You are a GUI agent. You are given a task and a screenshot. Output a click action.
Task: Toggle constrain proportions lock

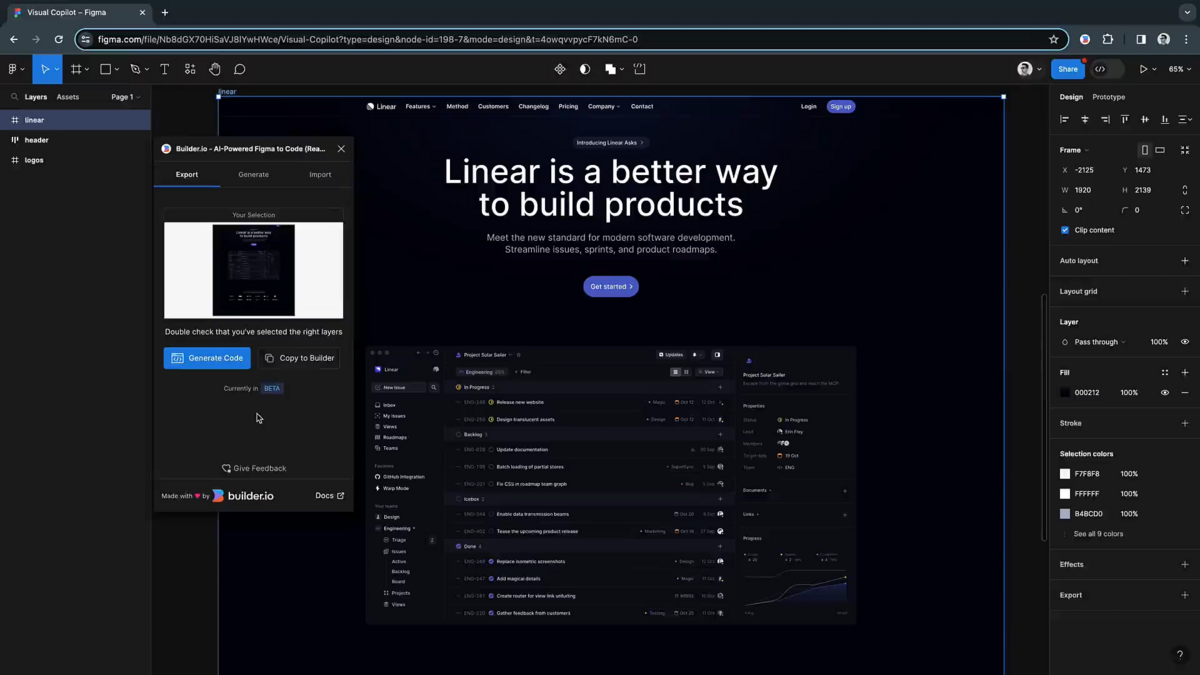[x=1185, y=190]
